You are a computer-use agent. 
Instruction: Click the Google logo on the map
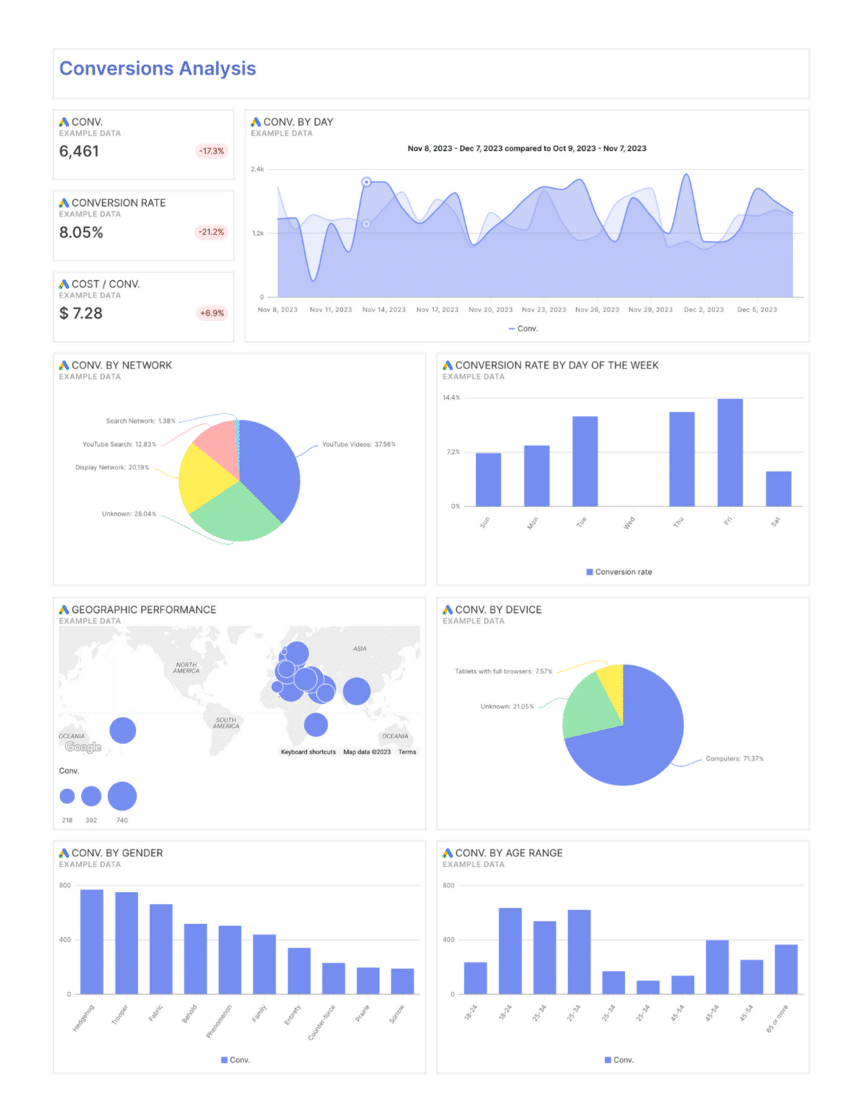click(x=83, y=747)
